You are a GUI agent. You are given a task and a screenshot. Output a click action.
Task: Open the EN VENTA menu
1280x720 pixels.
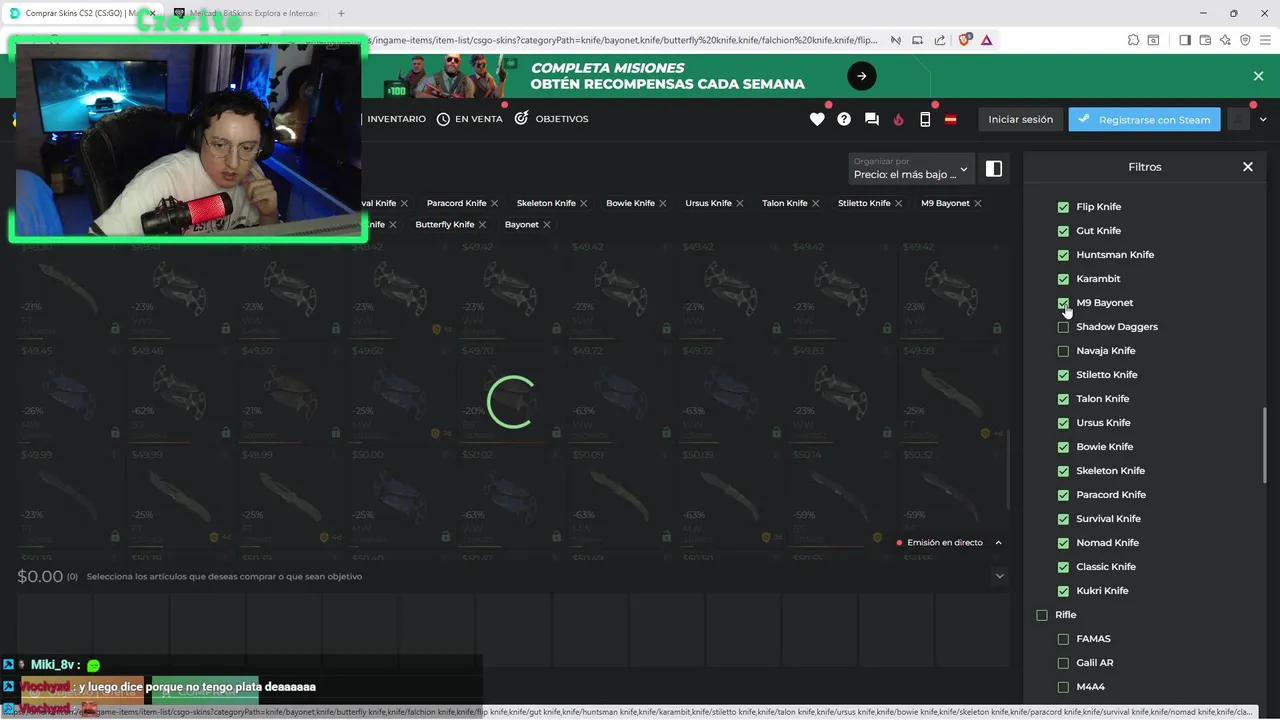click(470, 119)
